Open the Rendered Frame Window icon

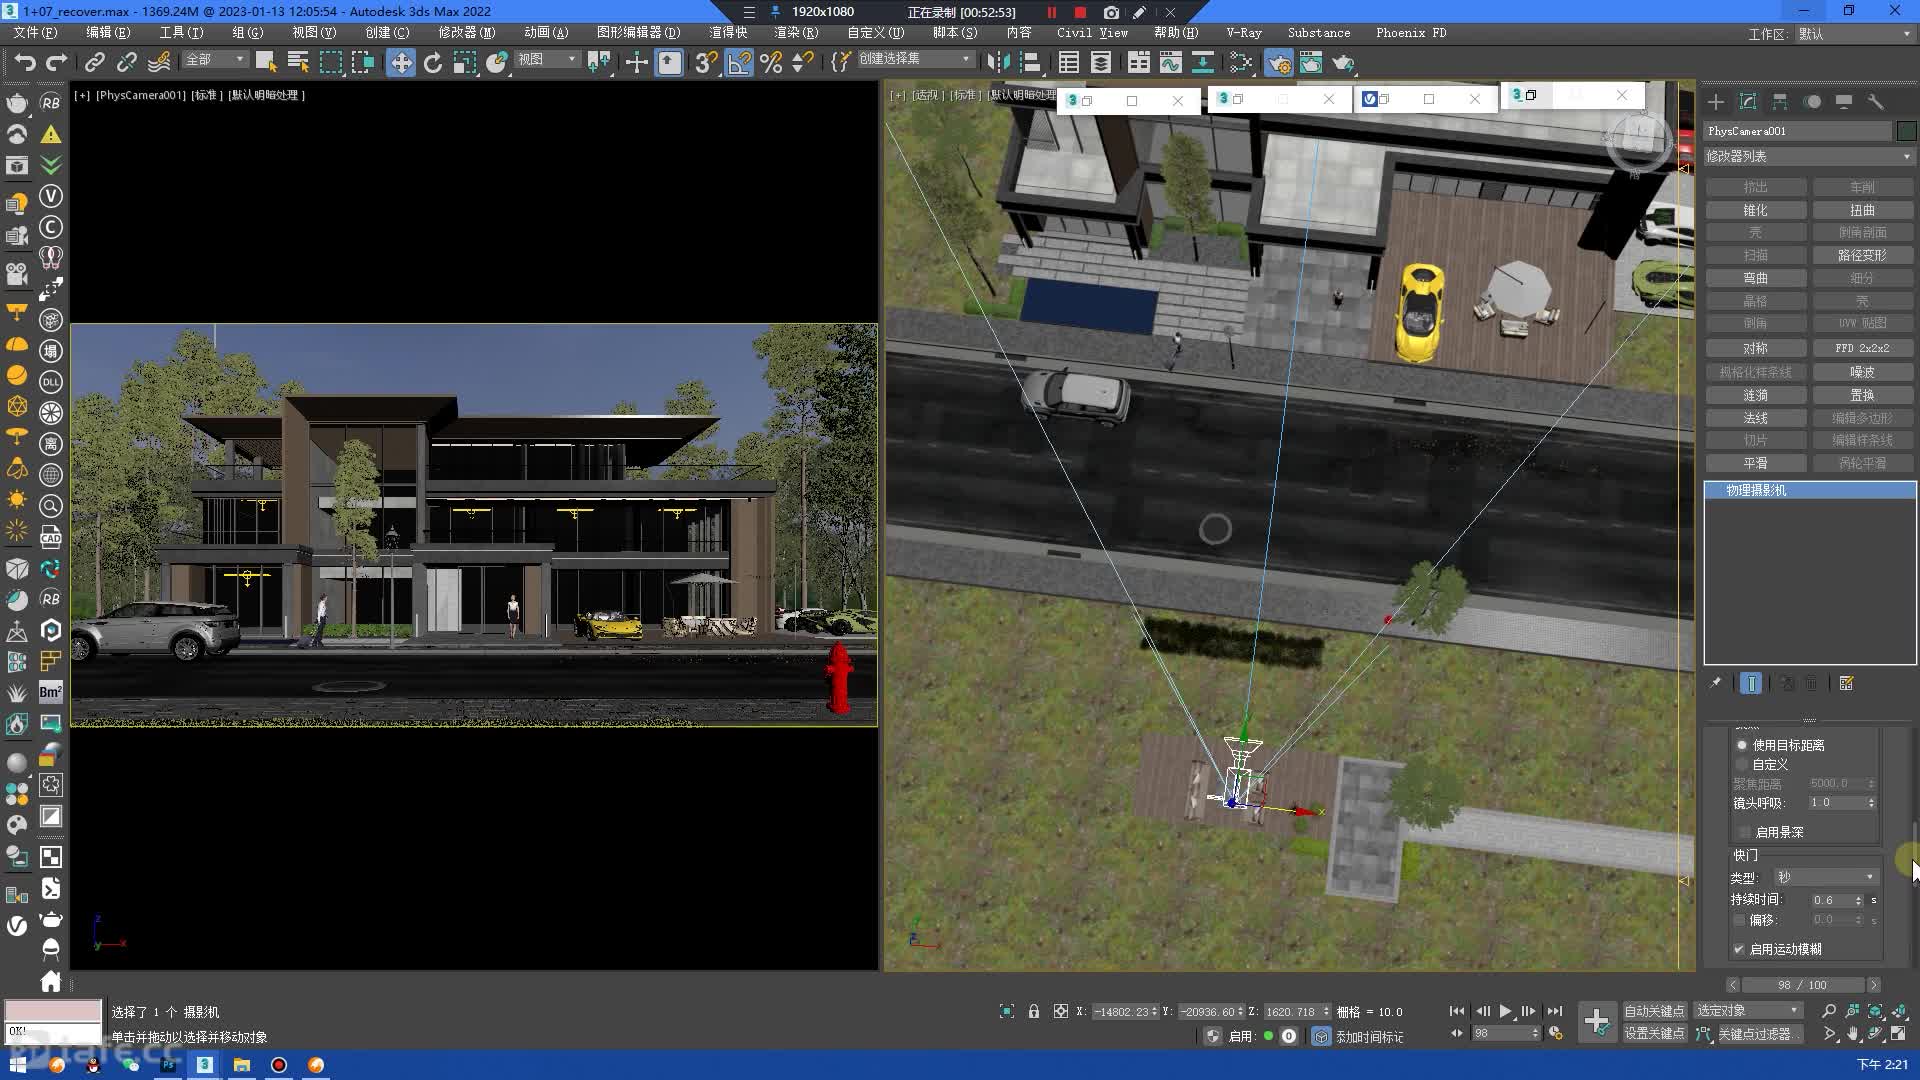click(1311, 63)
